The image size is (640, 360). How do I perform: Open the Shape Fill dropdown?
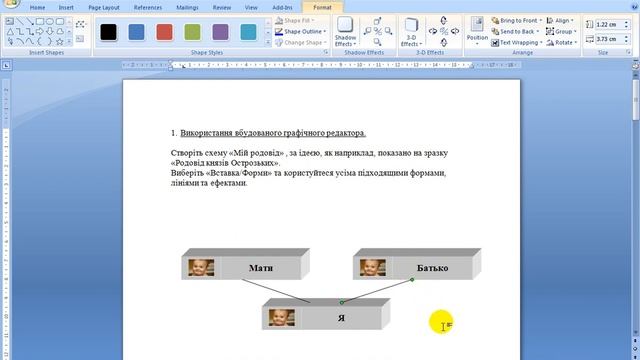[x=295, y=20]
